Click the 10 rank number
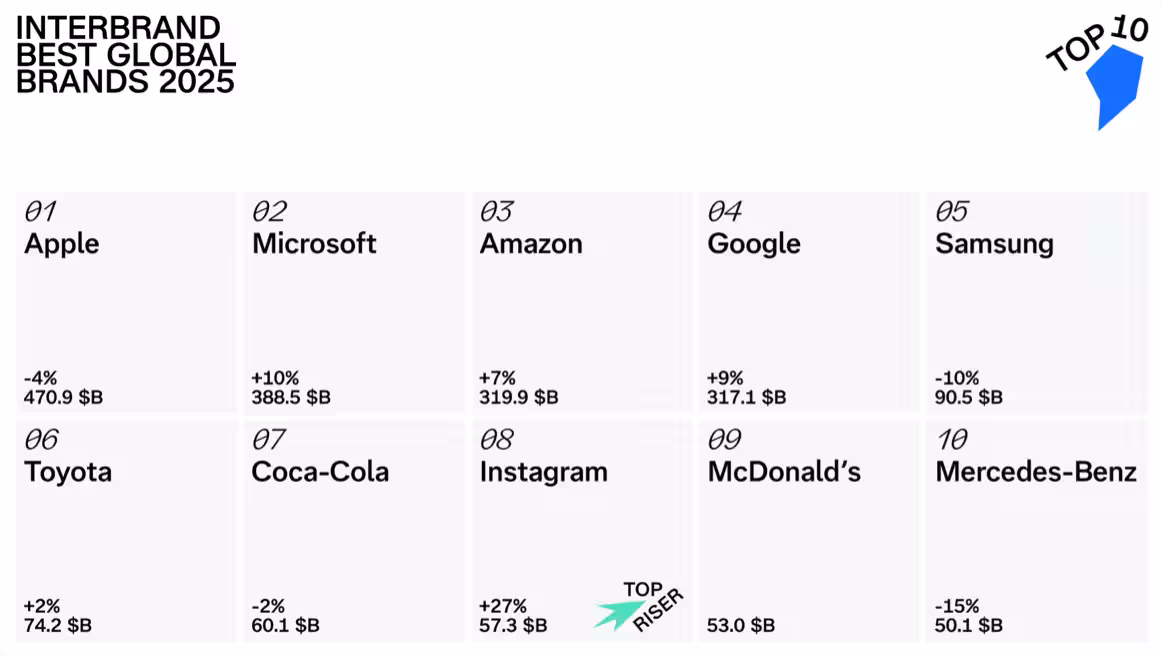Viewport: 1164px width, 656px height. point(952,440)
